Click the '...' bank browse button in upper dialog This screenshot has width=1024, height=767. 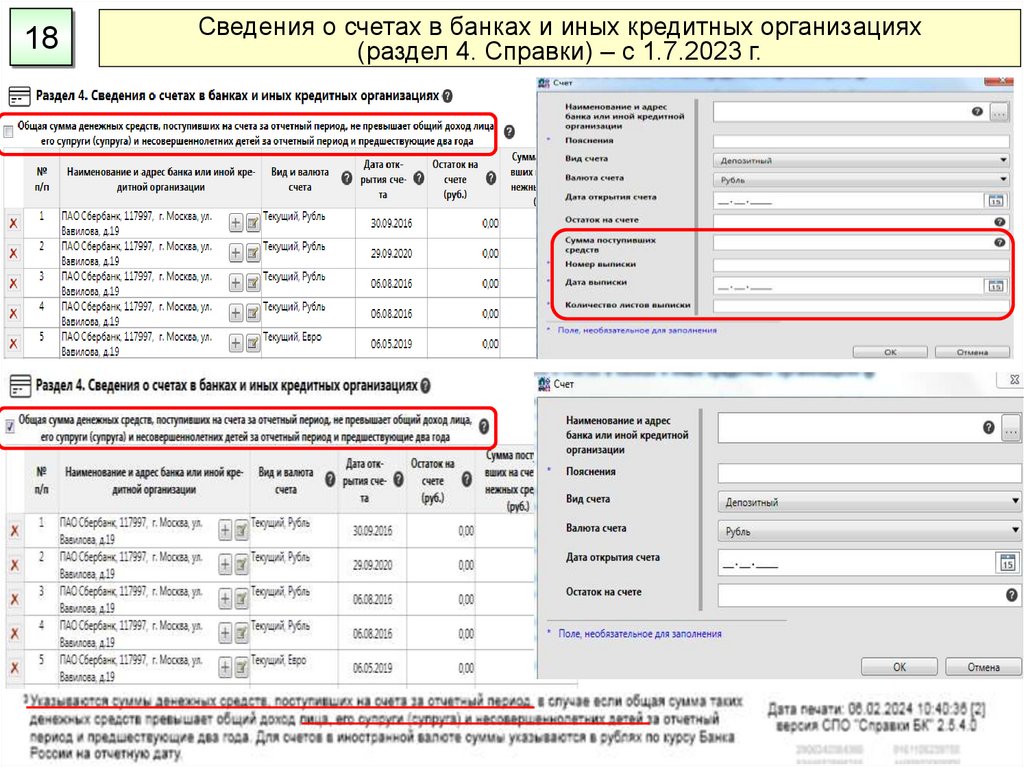[999, 112]
